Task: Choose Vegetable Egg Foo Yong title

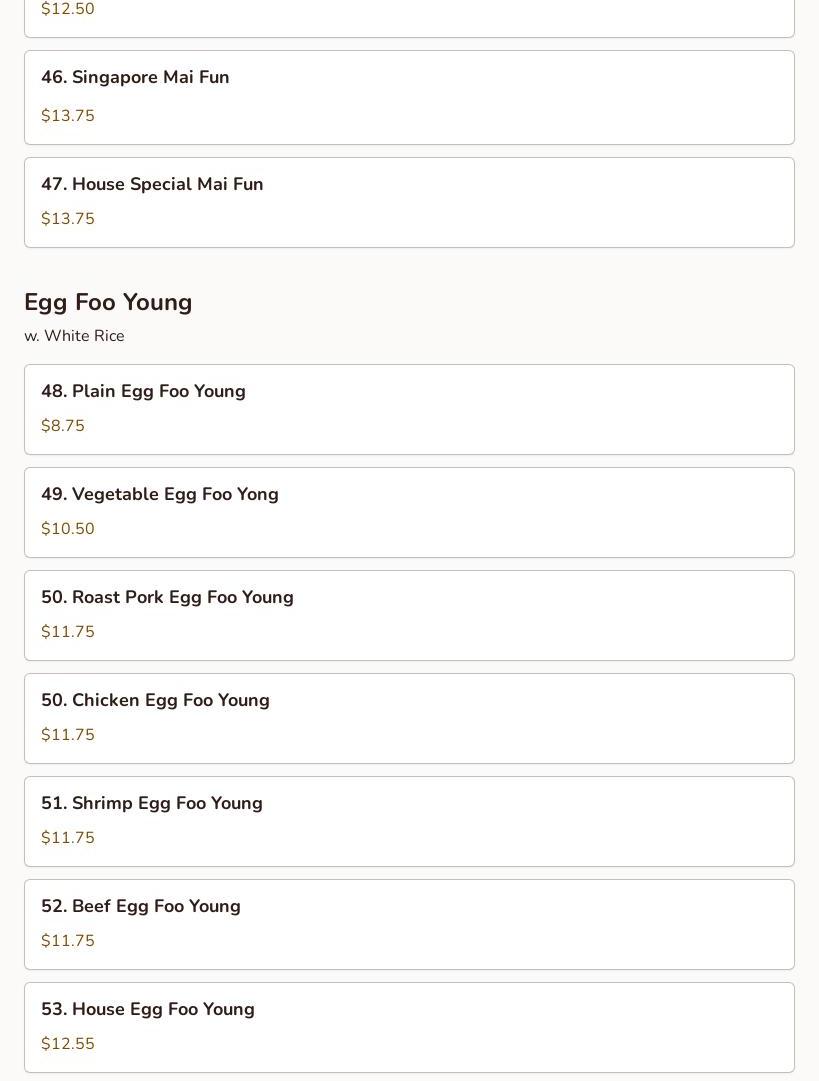Action: (x=160, y=494)
